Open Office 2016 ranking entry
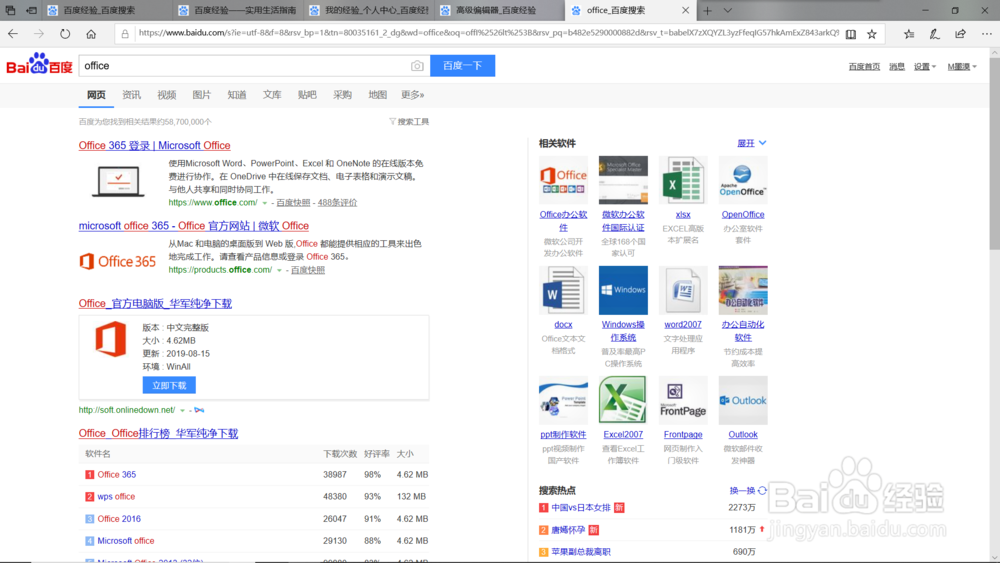The height and width of the screenshot is (563, 1000). click(119, 518)
